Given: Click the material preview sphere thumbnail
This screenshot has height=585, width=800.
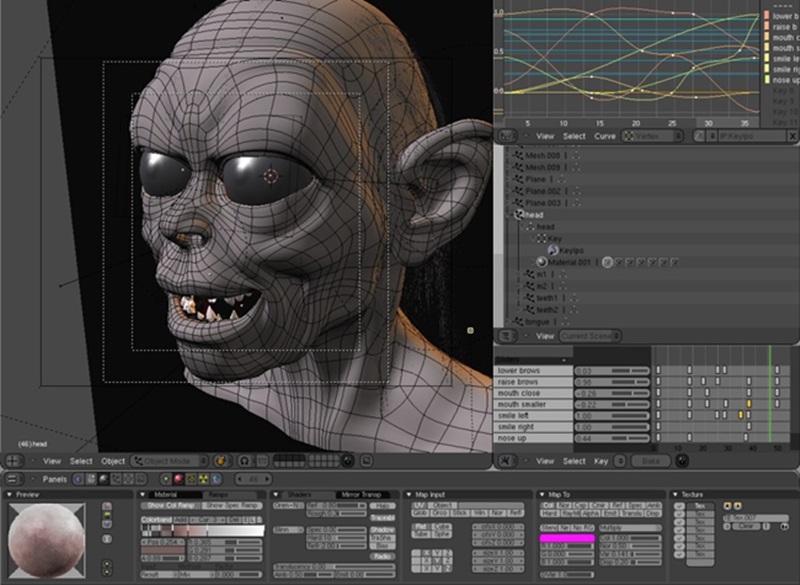Looking at the screenshot, I should (46, 541).
